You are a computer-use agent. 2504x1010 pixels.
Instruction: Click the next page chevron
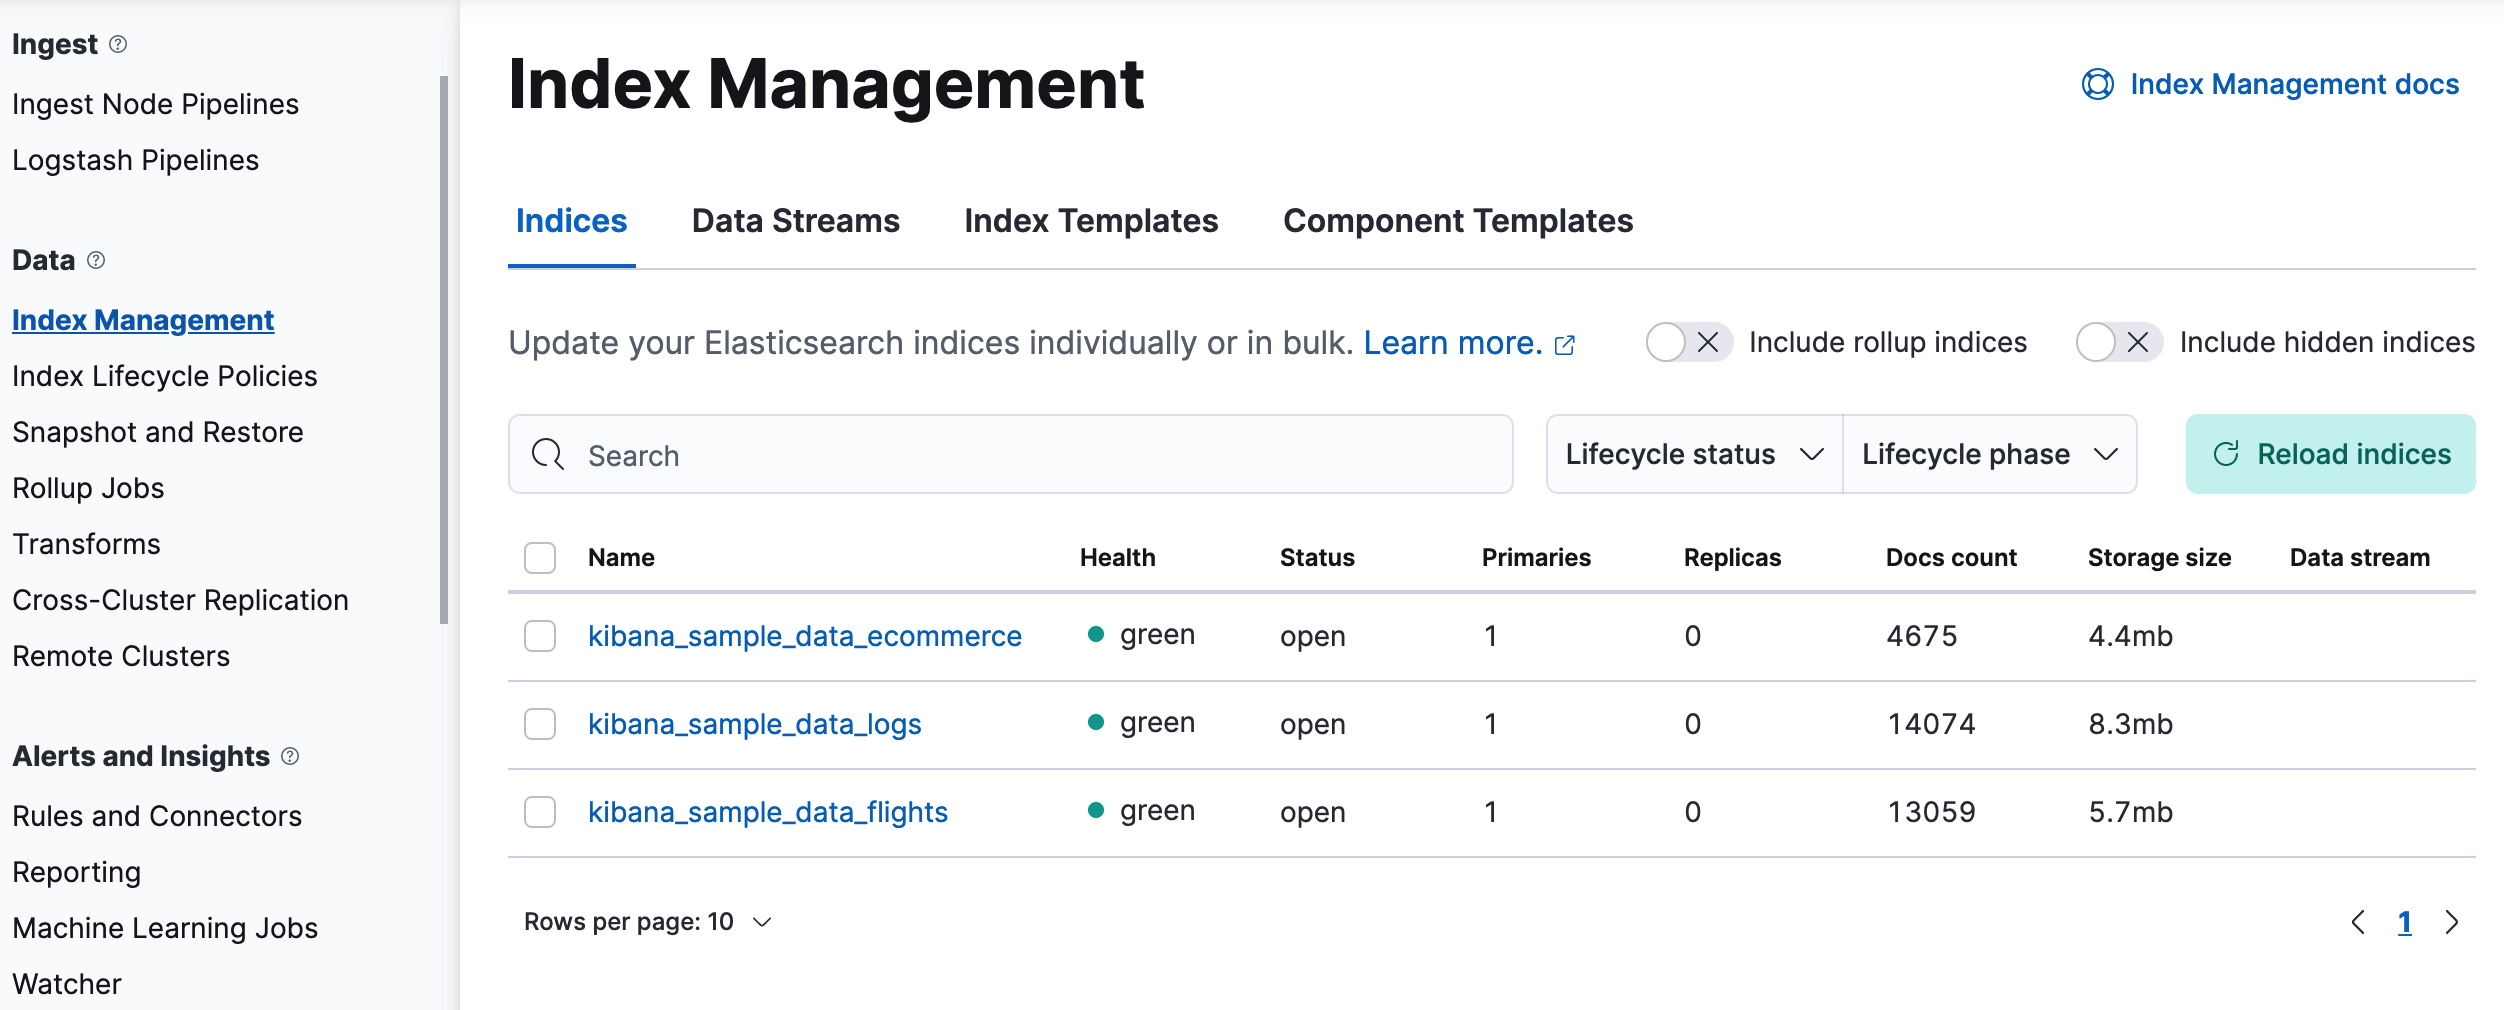click(x=2451, y=921)
